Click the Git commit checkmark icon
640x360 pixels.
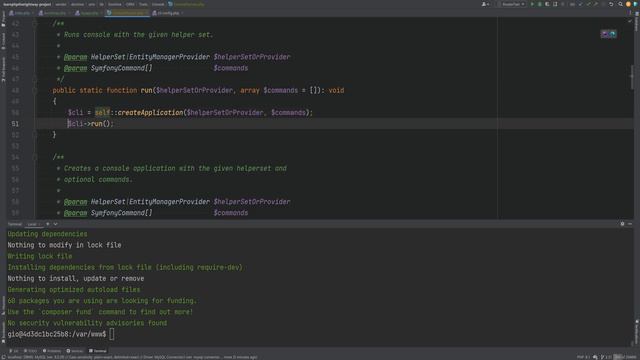coord(588,4)
